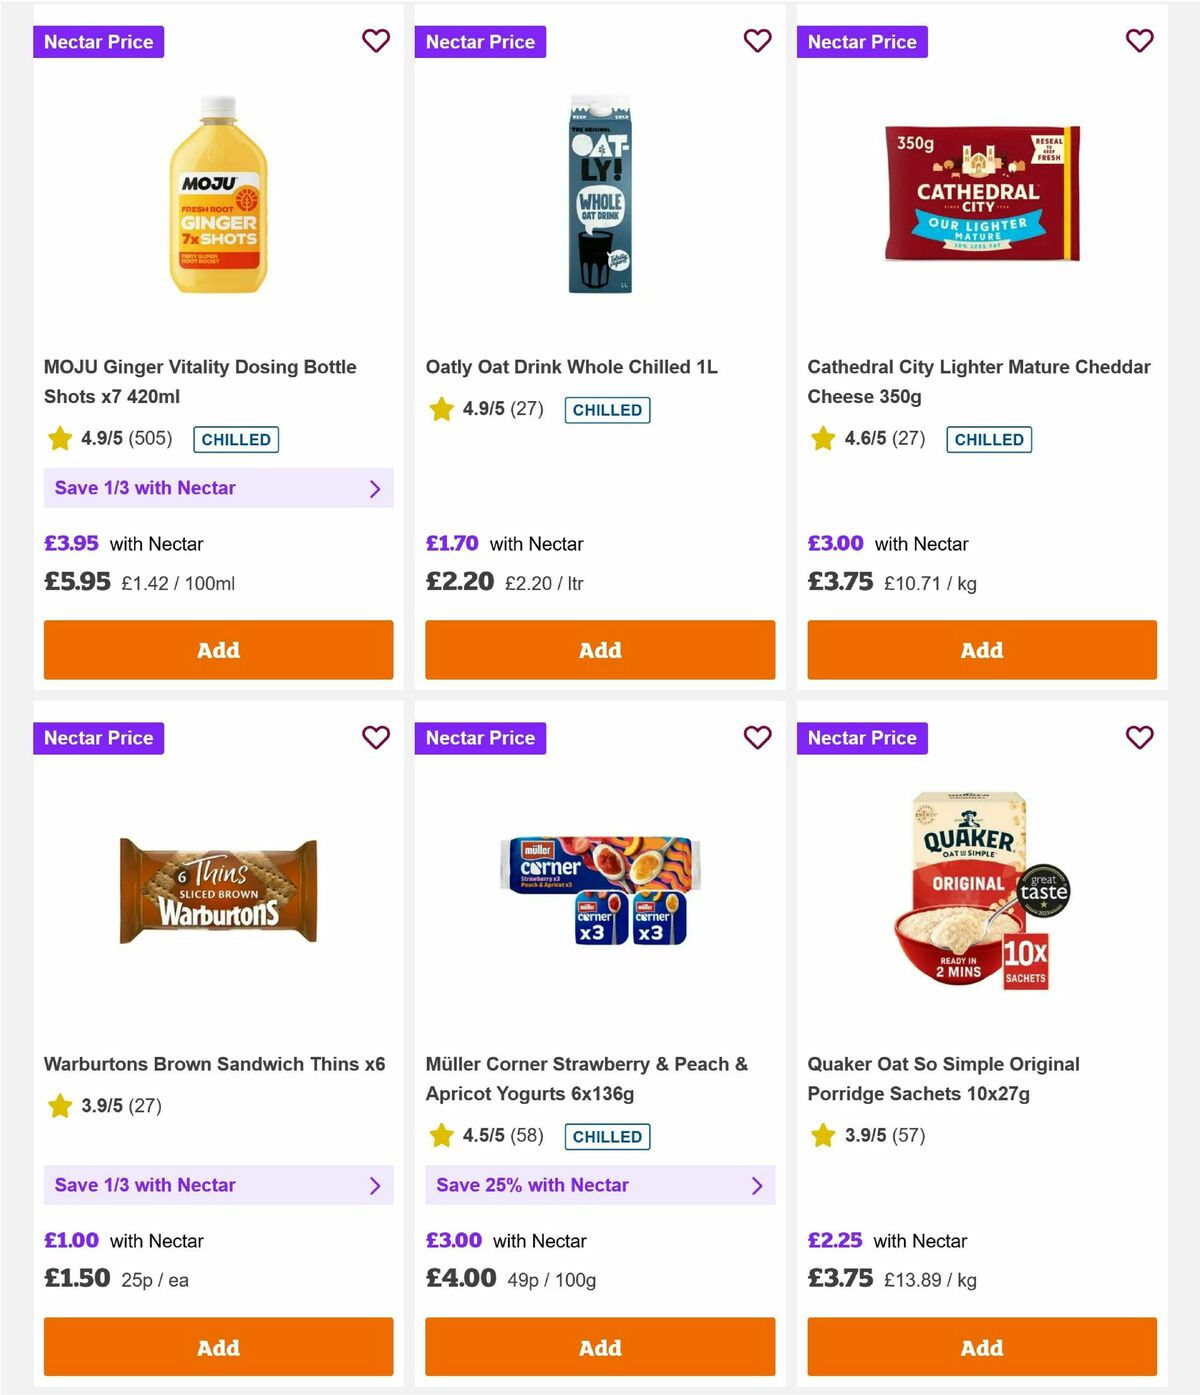
Task: Expand Save 25% with Nectar on Müller yogurts
Action: pyautogui.click(x=600, y=1185)
